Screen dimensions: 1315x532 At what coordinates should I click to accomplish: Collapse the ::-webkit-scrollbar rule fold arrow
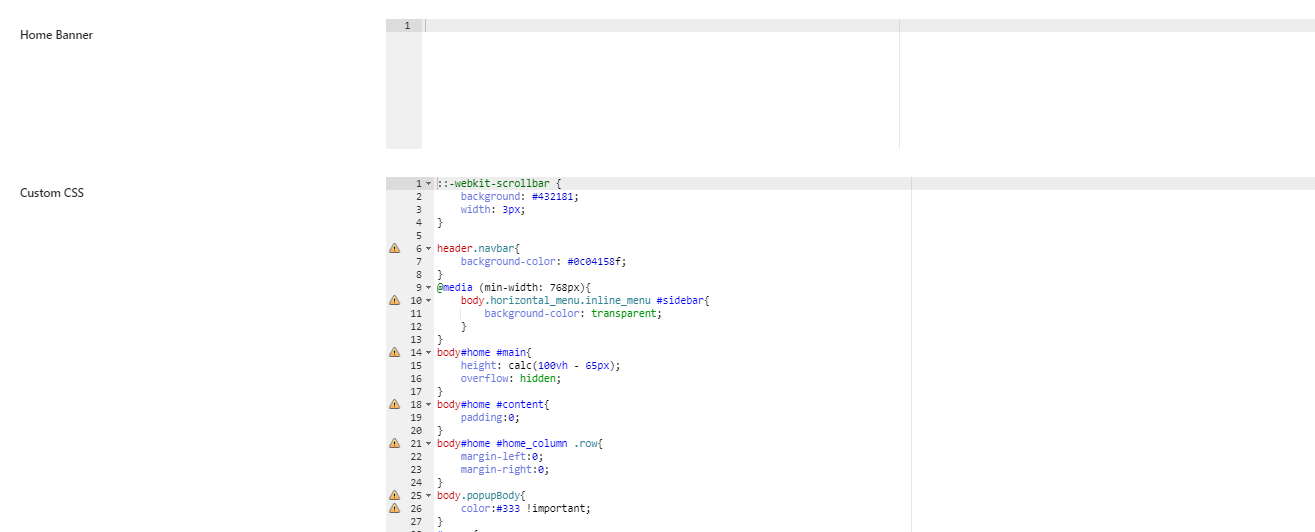428,184
